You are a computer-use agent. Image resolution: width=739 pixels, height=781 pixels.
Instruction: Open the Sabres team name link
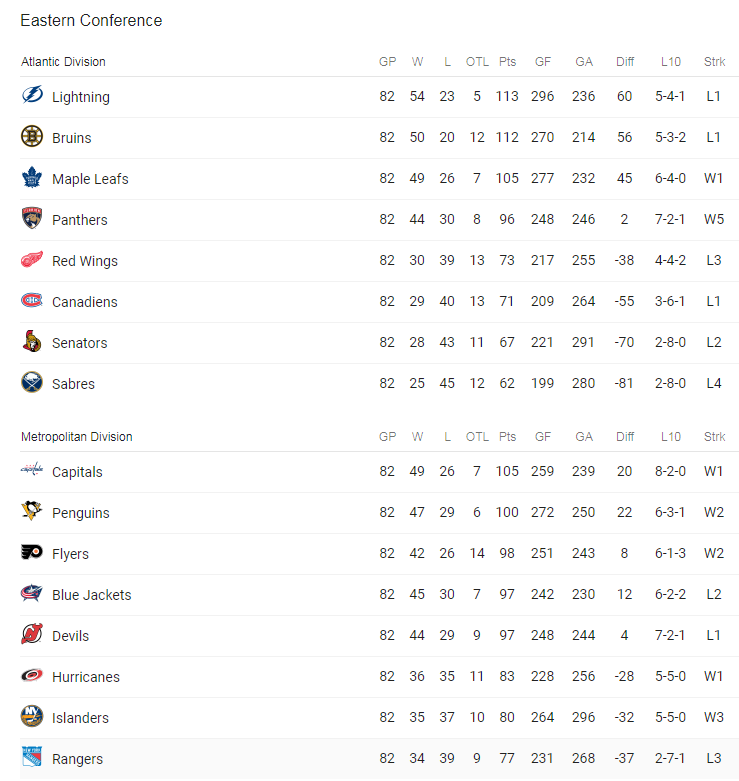point(73,384)
